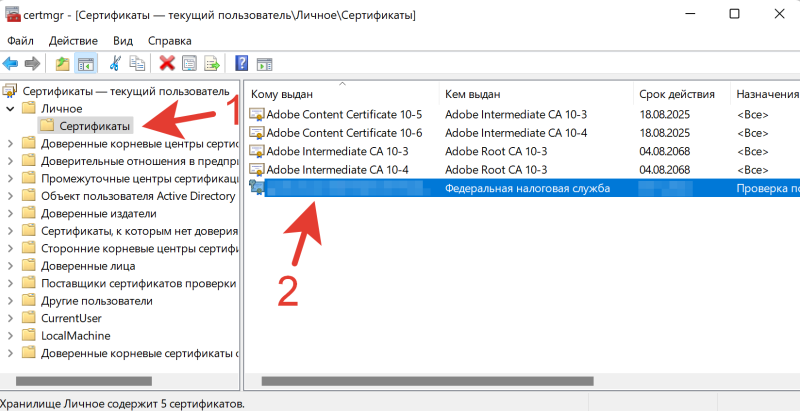800x411 pixels.
Task: Expand the Доверенные лица node
Action: (x=10, y=266)
